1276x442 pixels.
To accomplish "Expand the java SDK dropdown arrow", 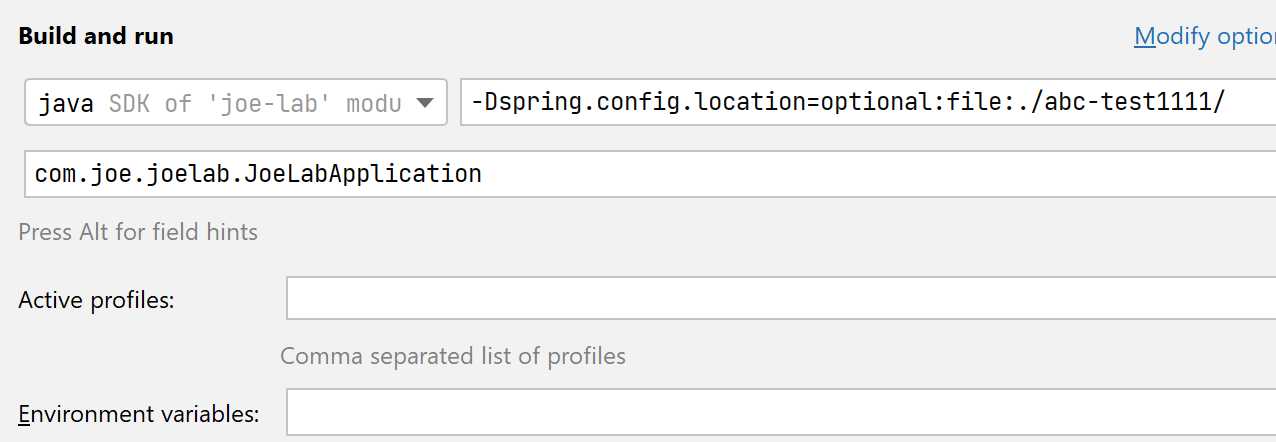I will point(424,103).
